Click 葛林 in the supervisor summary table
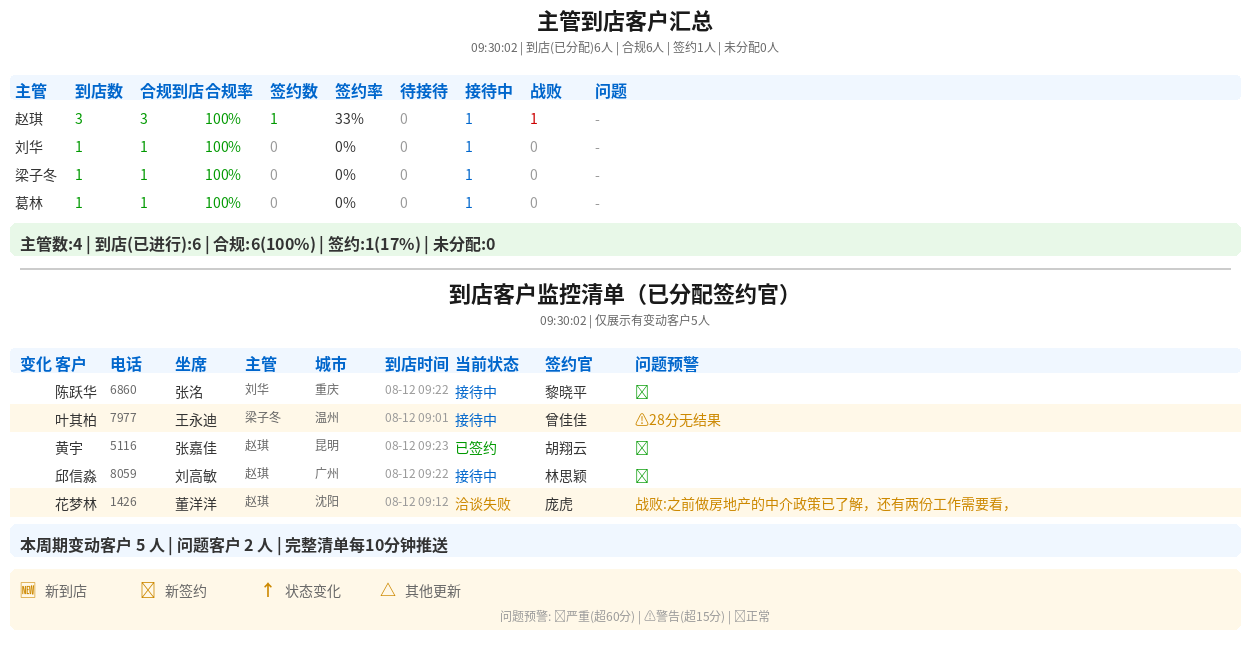 click(29, 203)
